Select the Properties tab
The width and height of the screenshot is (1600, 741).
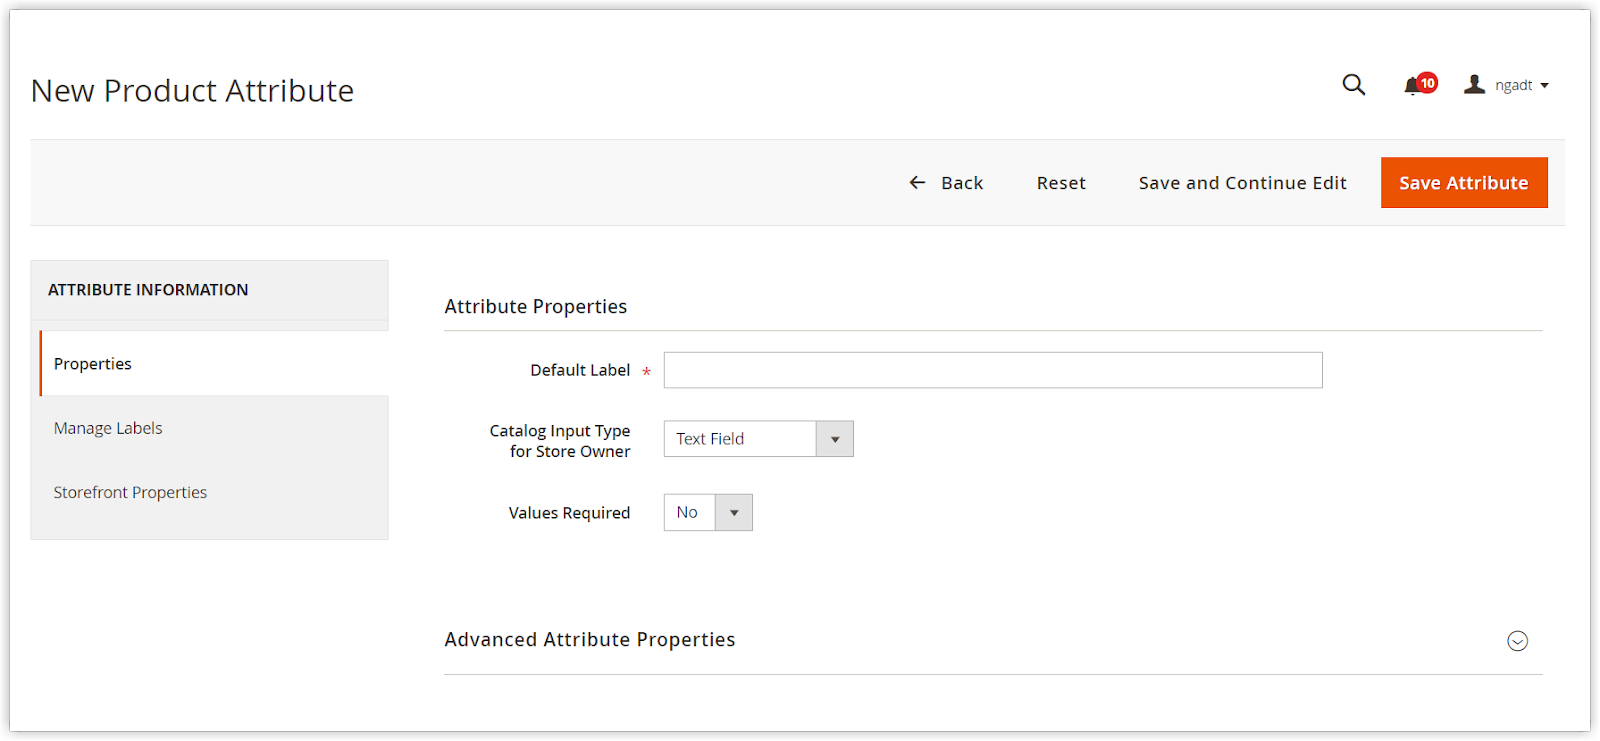click(93, 364)
